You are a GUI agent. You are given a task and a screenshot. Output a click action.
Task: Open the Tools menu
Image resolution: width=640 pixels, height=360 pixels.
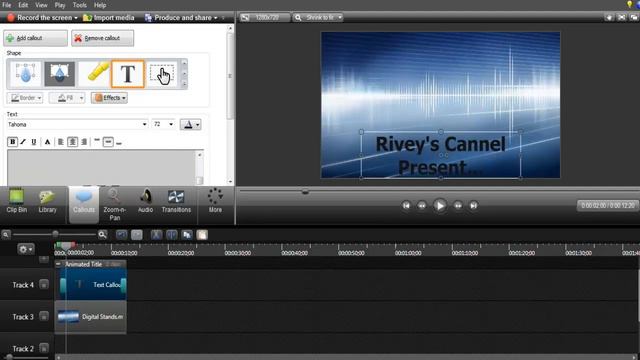pyautogui.click(x=80, y=5)
